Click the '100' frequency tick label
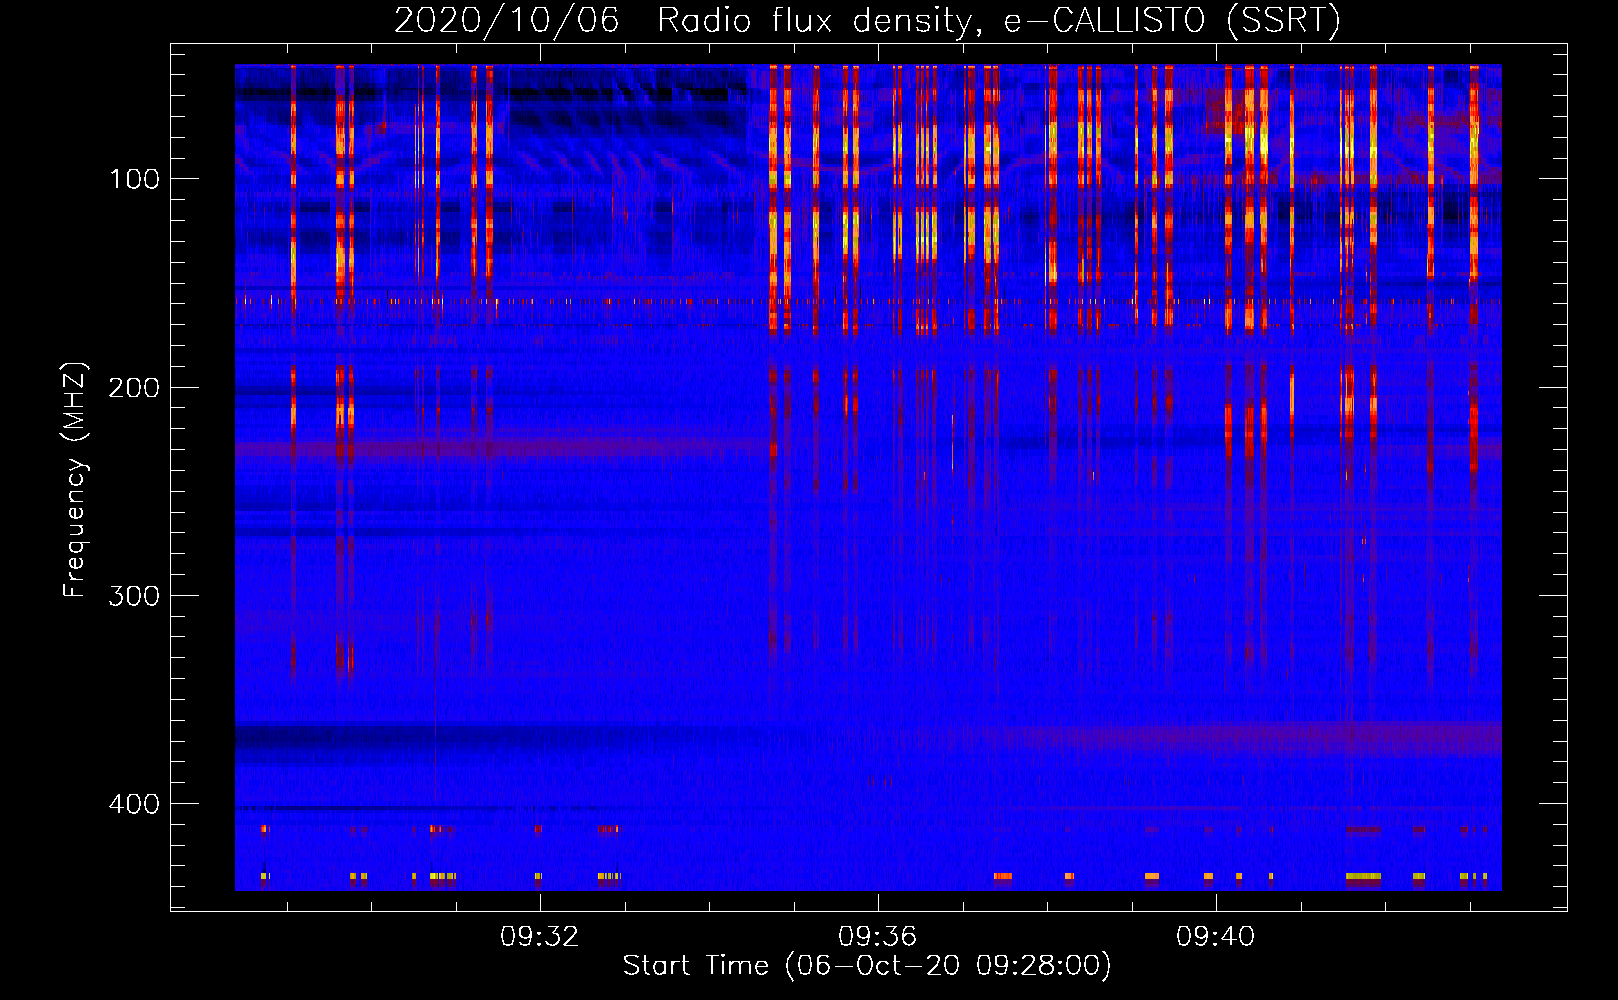 134,179
